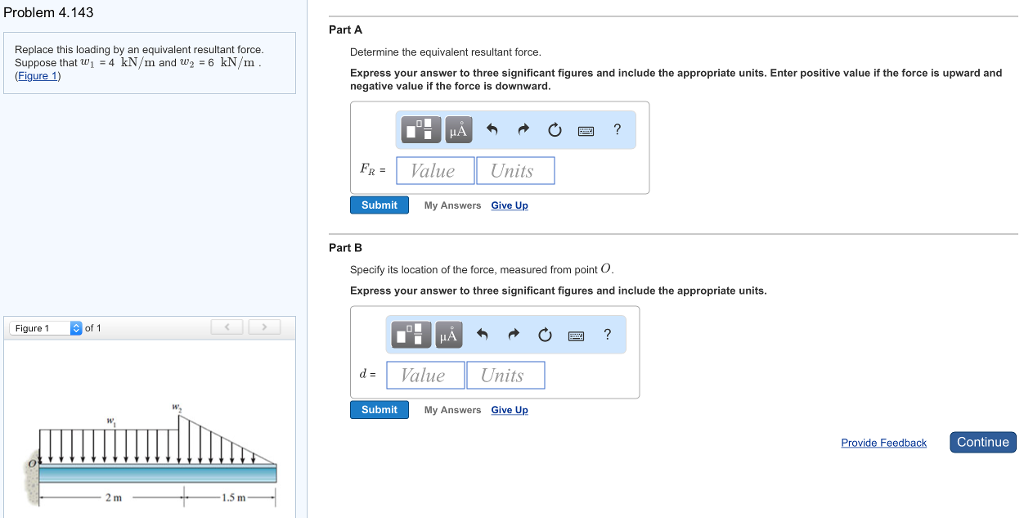The width and height of the screenshot is (1024, 518).
Task: Reset the Part A answer field
Action: [x=555, y=130]
